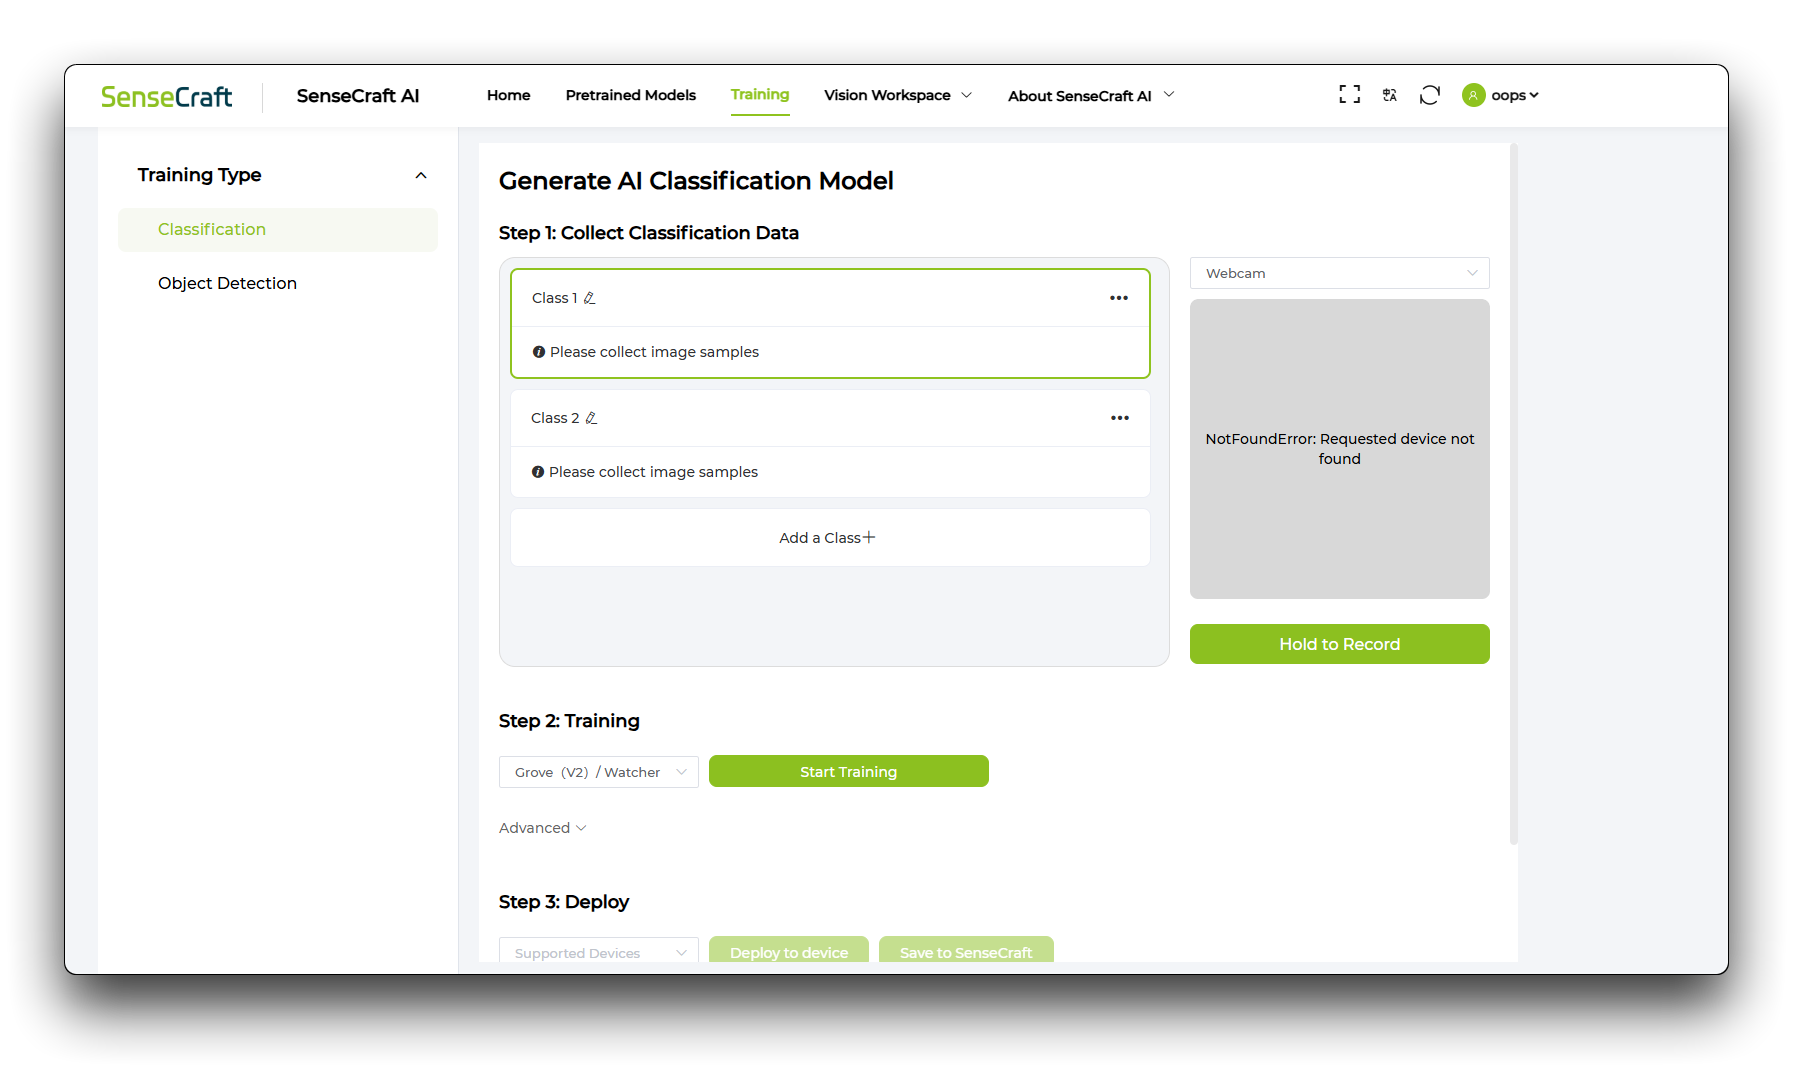Screen dimensions: 1793x1071
Task: Click the refresh icon in header
Action: (x=1429, y=95)
